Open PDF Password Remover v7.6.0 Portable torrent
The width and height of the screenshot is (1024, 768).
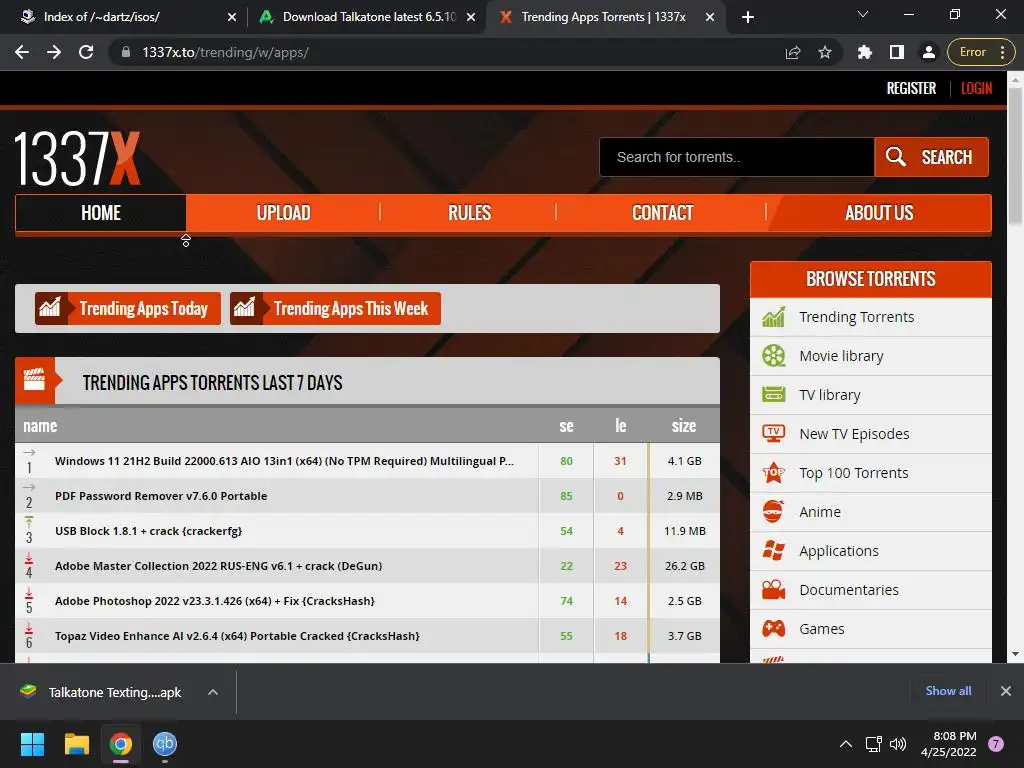coord(161,496)
